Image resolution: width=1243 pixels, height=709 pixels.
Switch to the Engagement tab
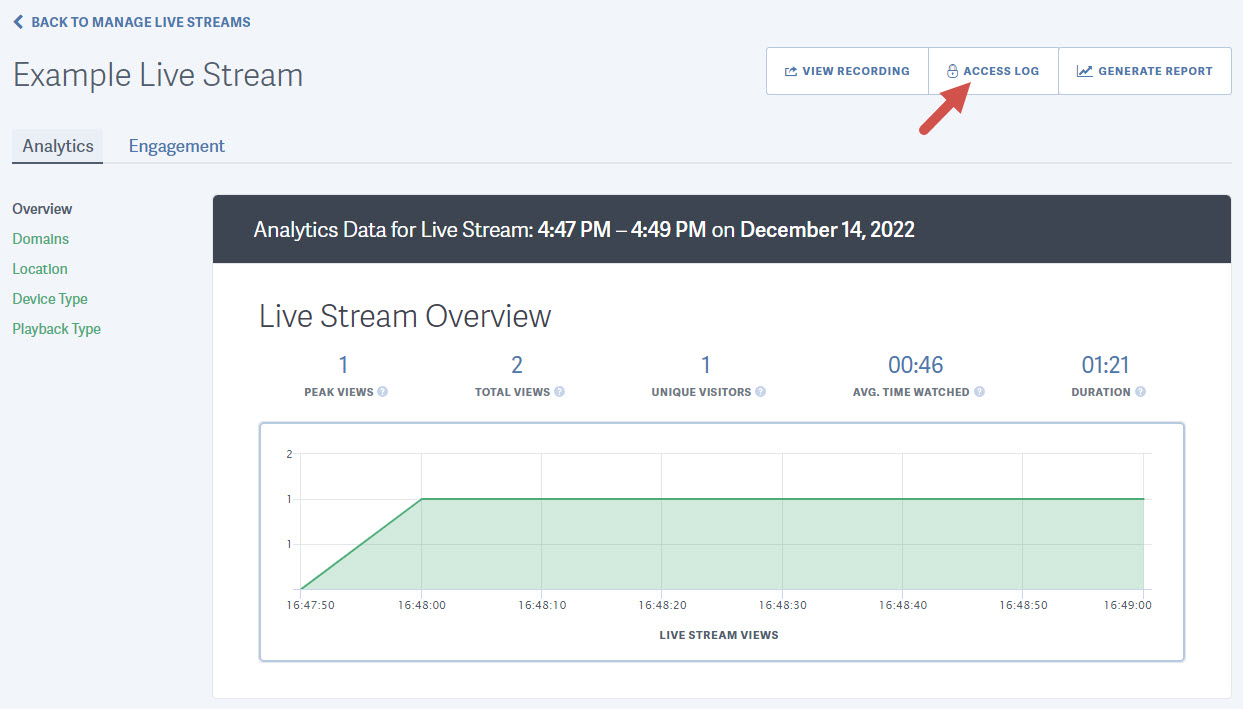click(x=176, y=146)
